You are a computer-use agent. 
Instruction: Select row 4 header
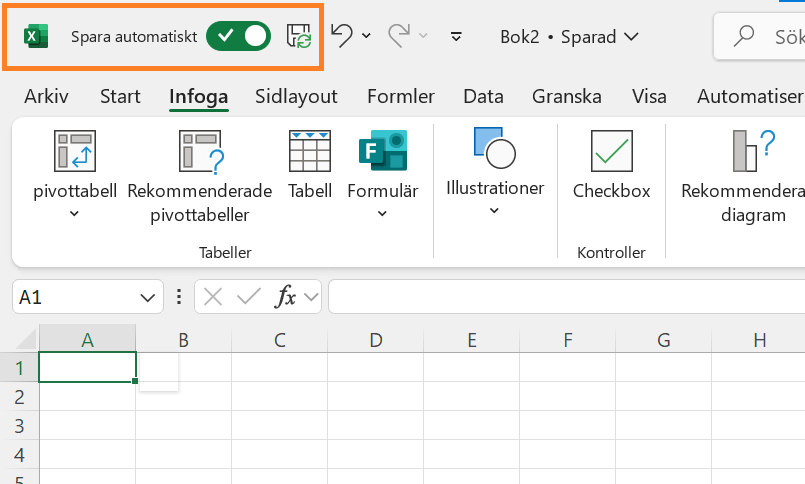point(19,455)
